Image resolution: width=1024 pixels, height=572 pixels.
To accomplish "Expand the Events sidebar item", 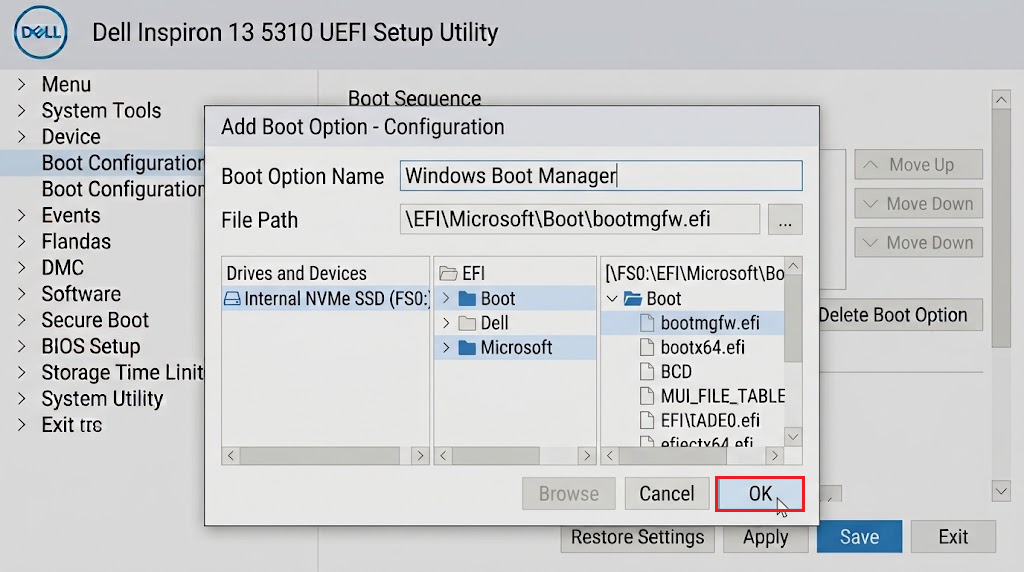I will [x=22, y=215].
